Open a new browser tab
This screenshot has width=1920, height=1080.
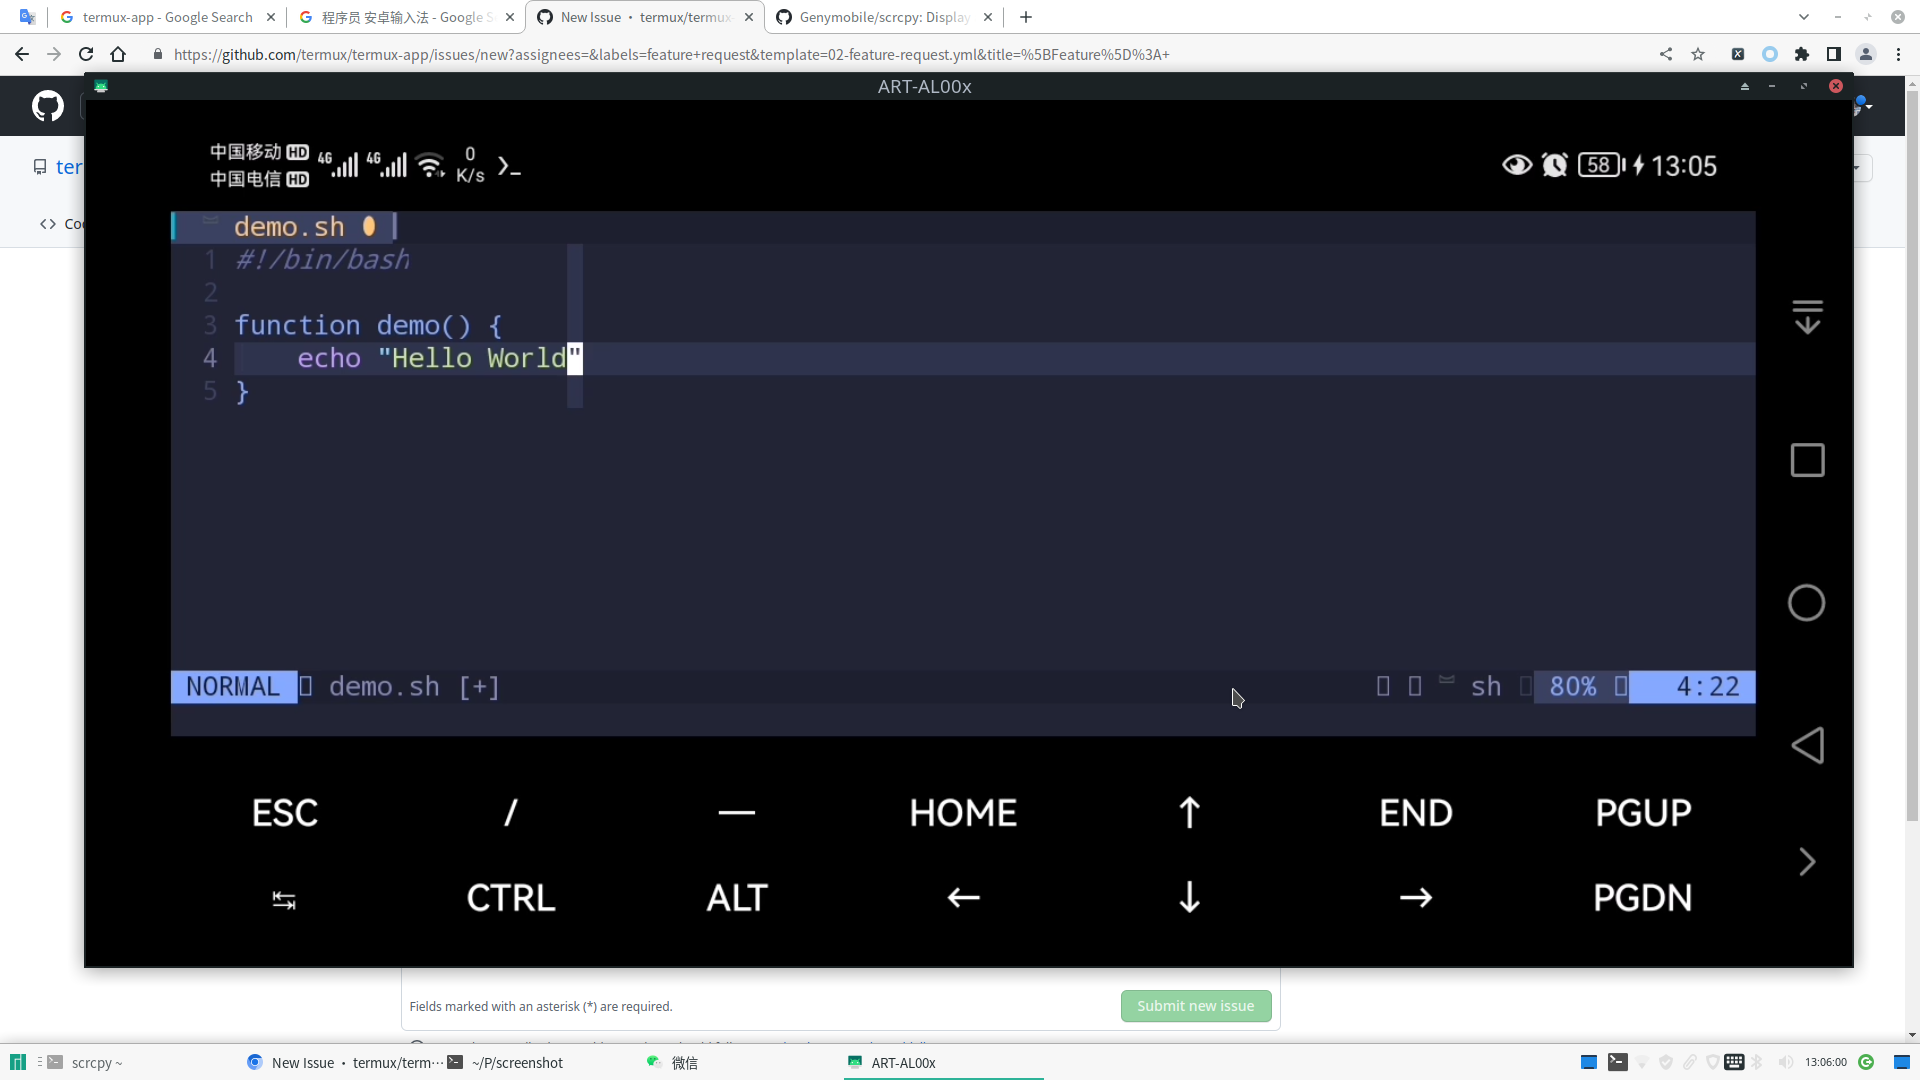click(x=1026, y=17)
